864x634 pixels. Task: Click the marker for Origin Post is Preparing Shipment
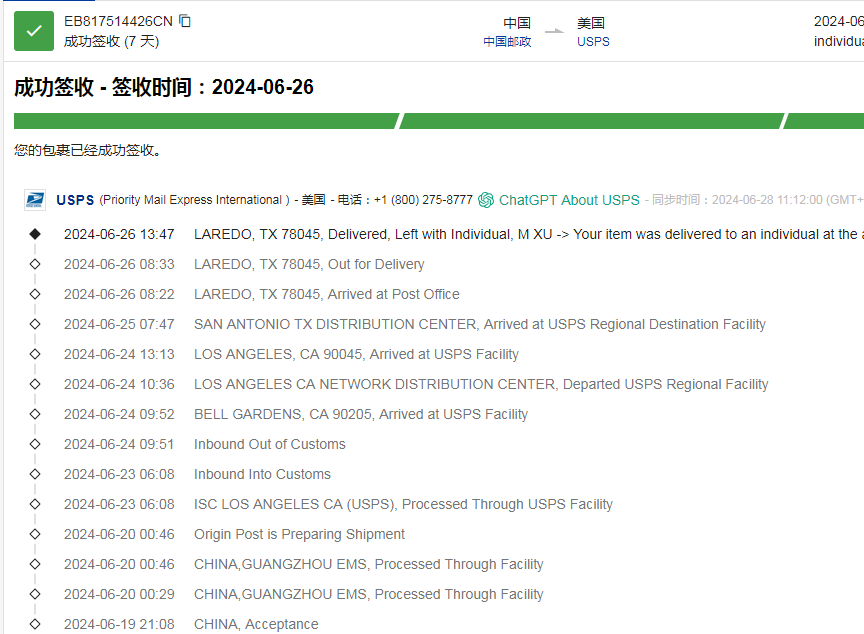pyautogui.click(x=35, y=534)
